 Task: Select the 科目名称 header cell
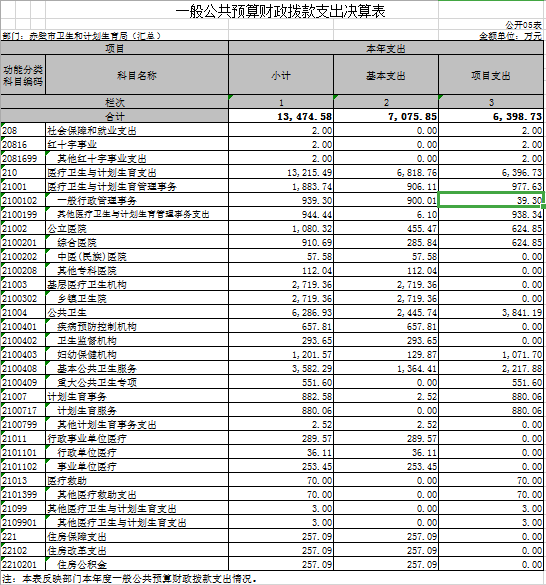click(x=137, y=76)
